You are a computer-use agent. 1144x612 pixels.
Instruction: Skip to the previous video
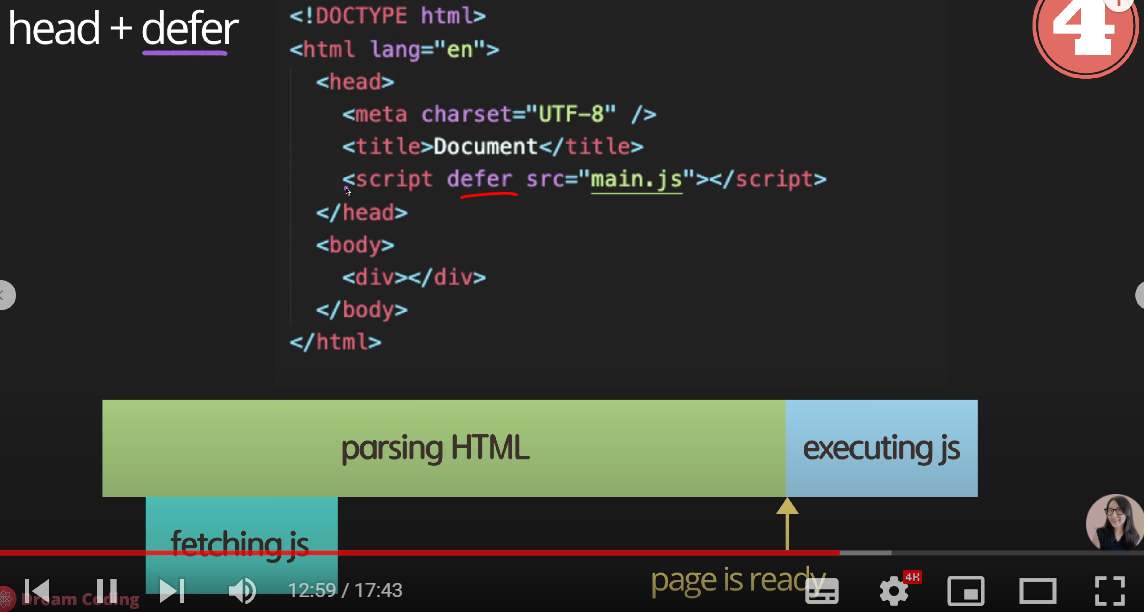[36, 590]
